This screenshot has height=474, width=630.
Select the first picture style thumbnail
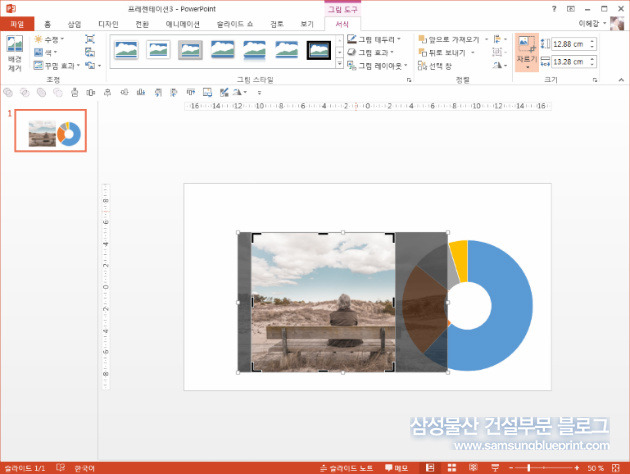pyautogui.click(x=126, y=50)
